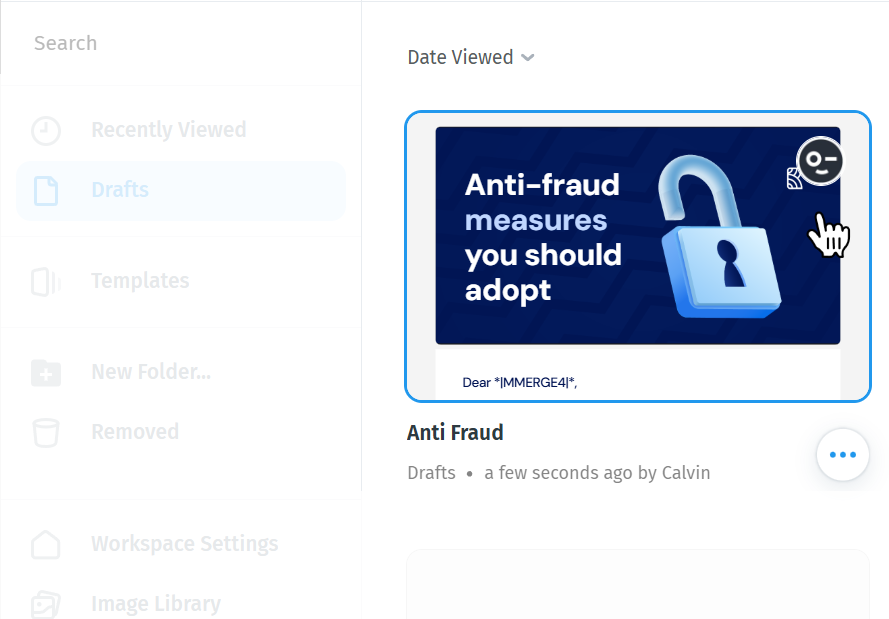Click the Drafts document icon
This screenshot has width=889, height=619.
coord(46,190)
